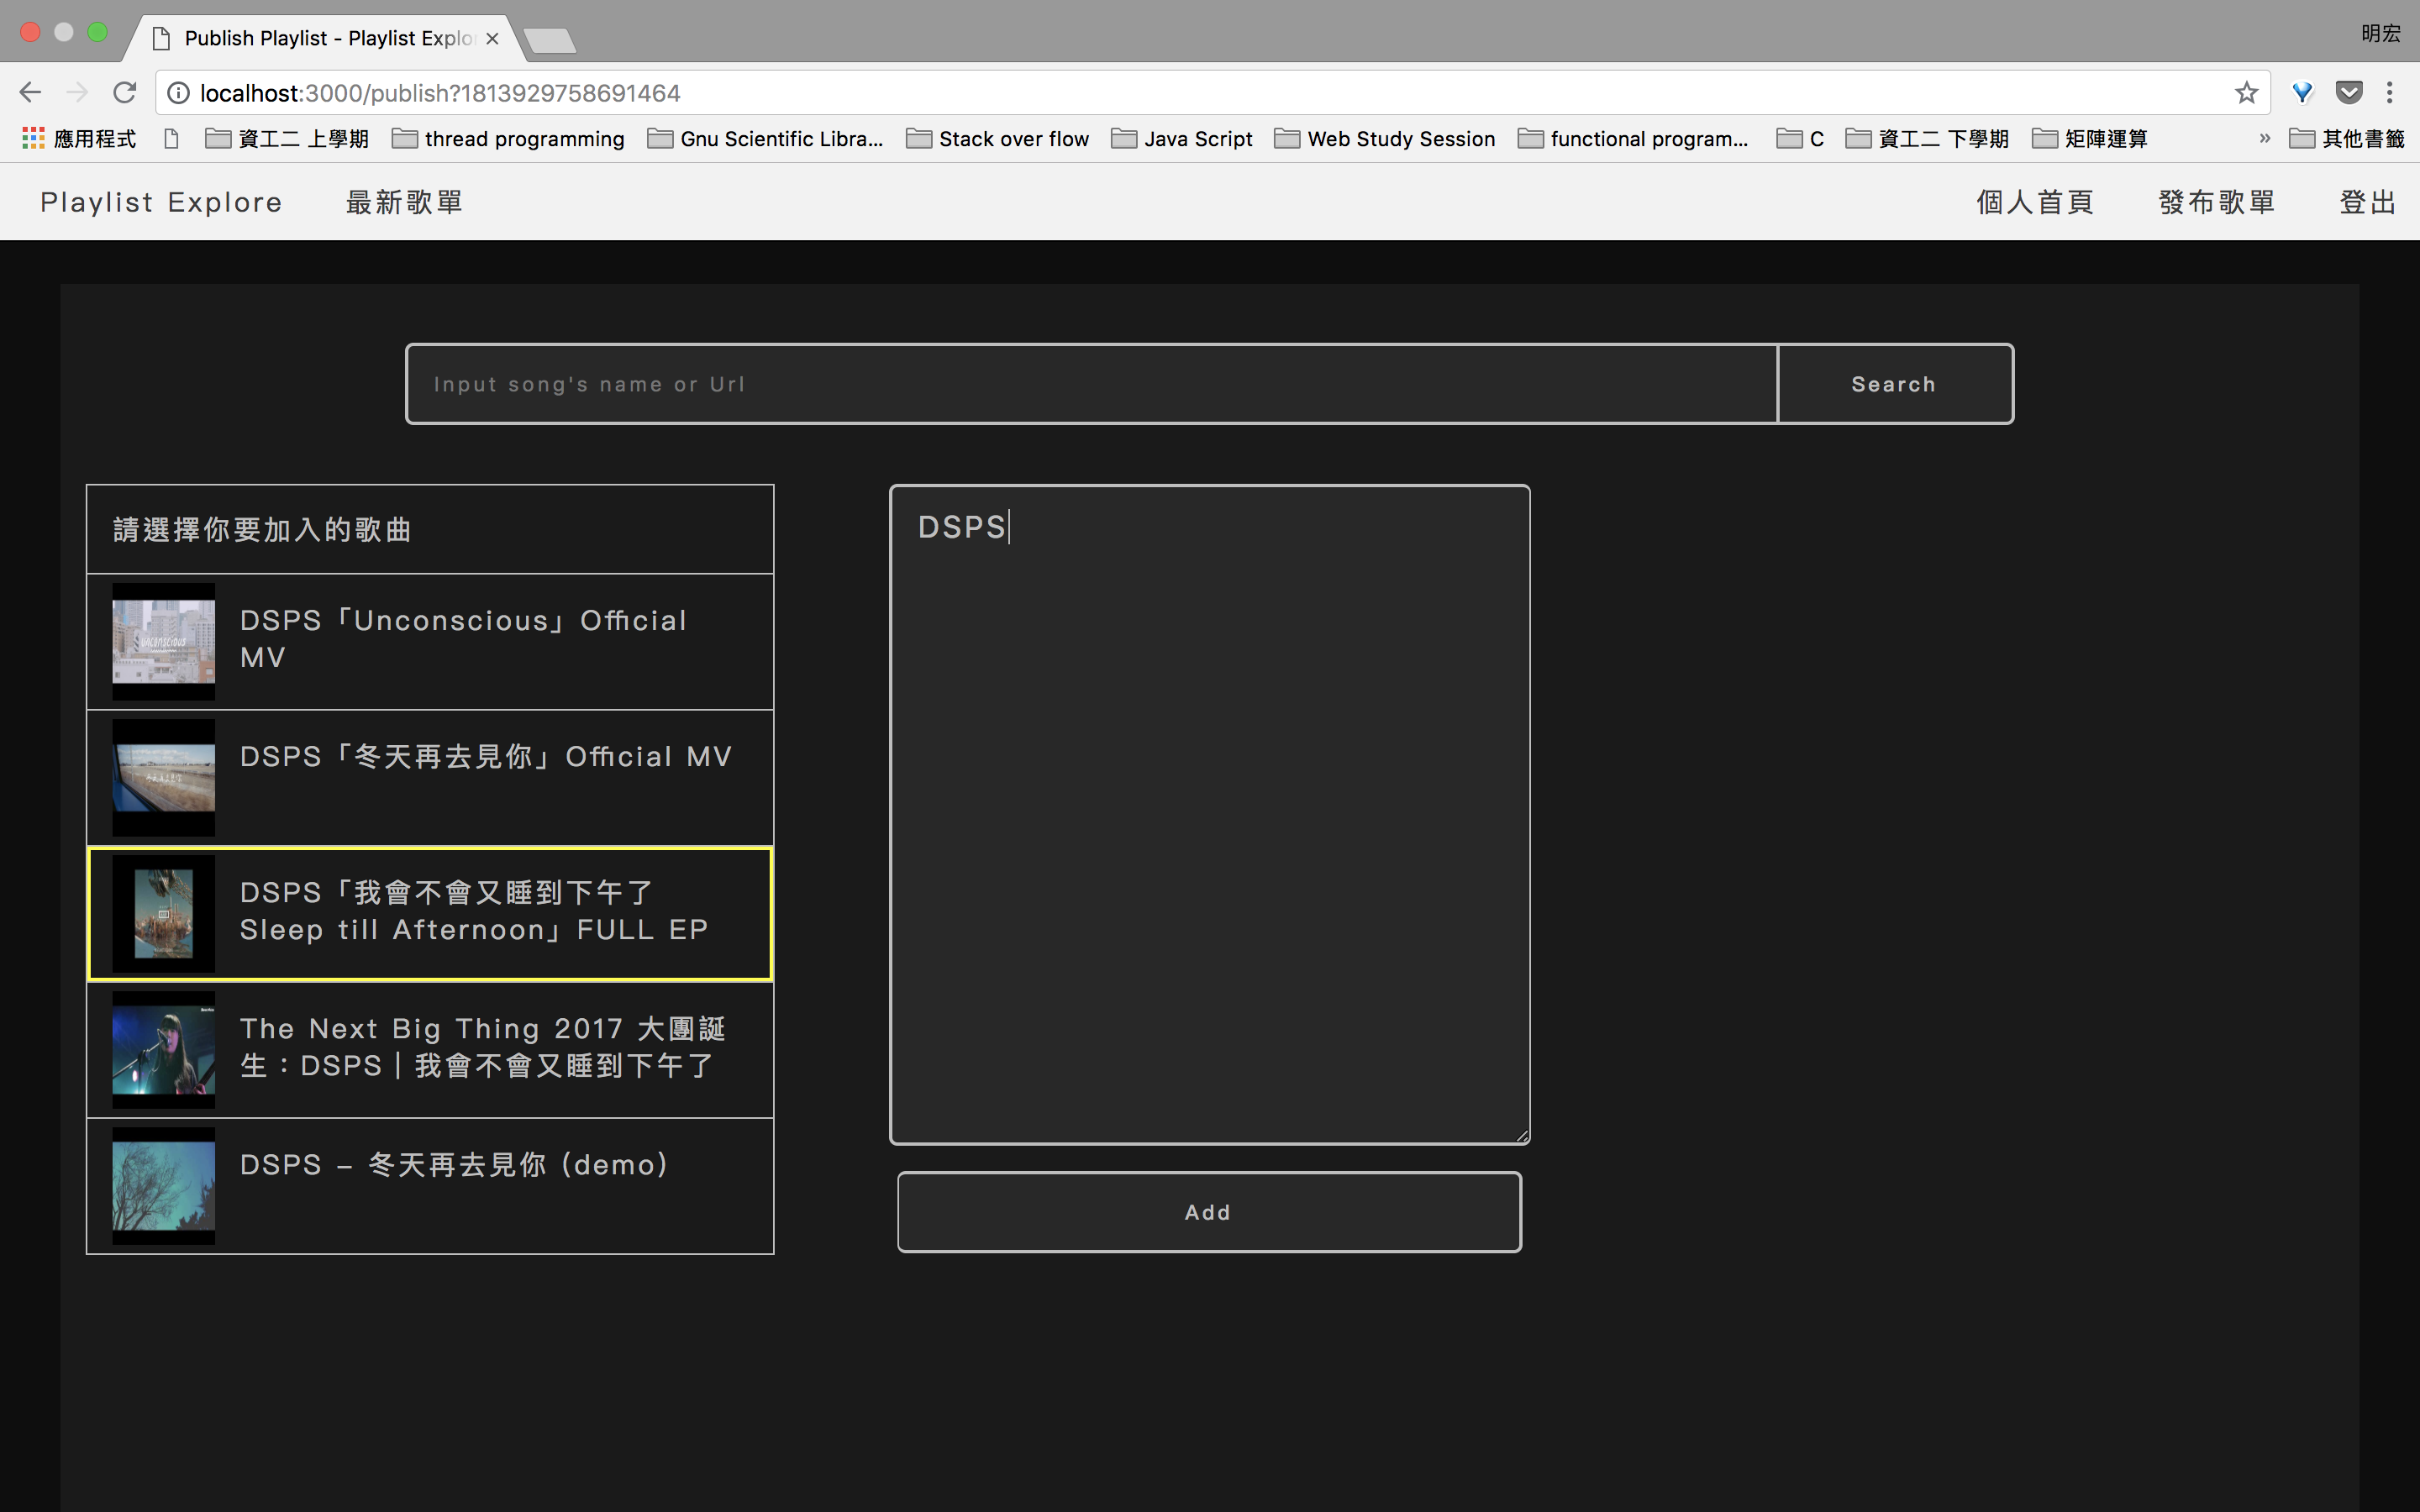Click the Pocket extension icon

click(2348, 93)
